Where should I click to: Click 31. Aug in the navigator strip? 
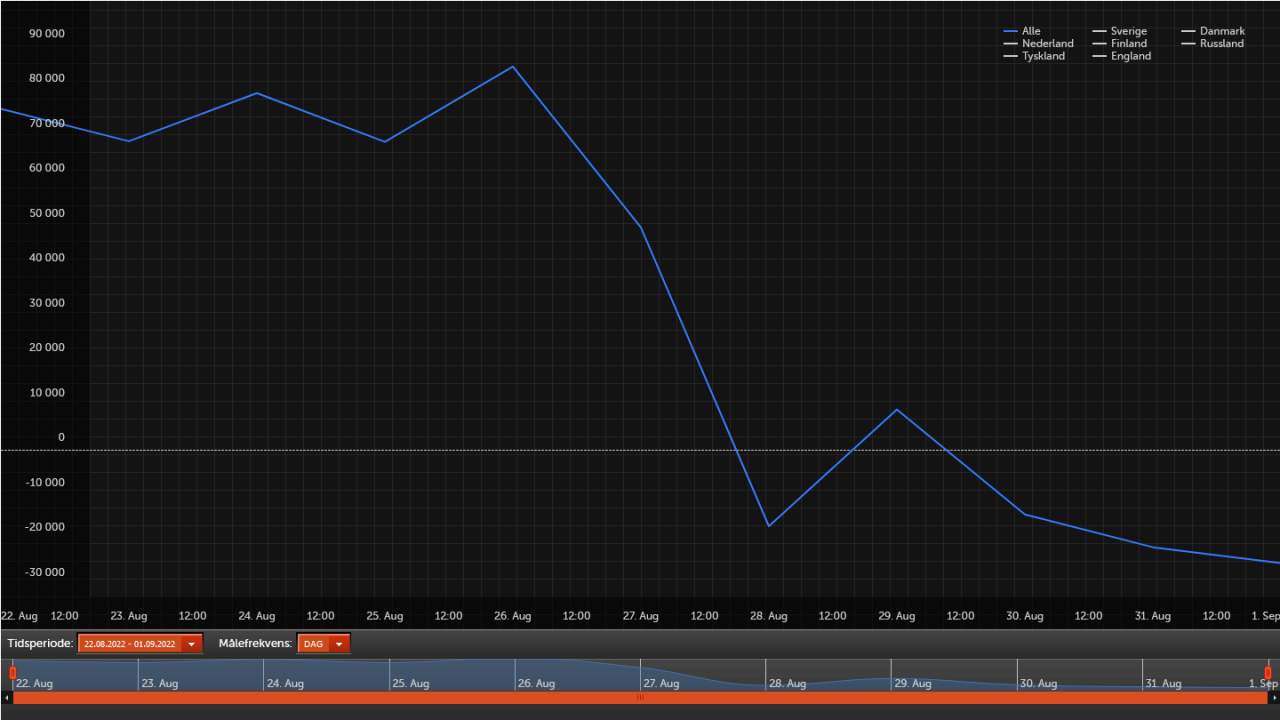tap(1165, 684)
